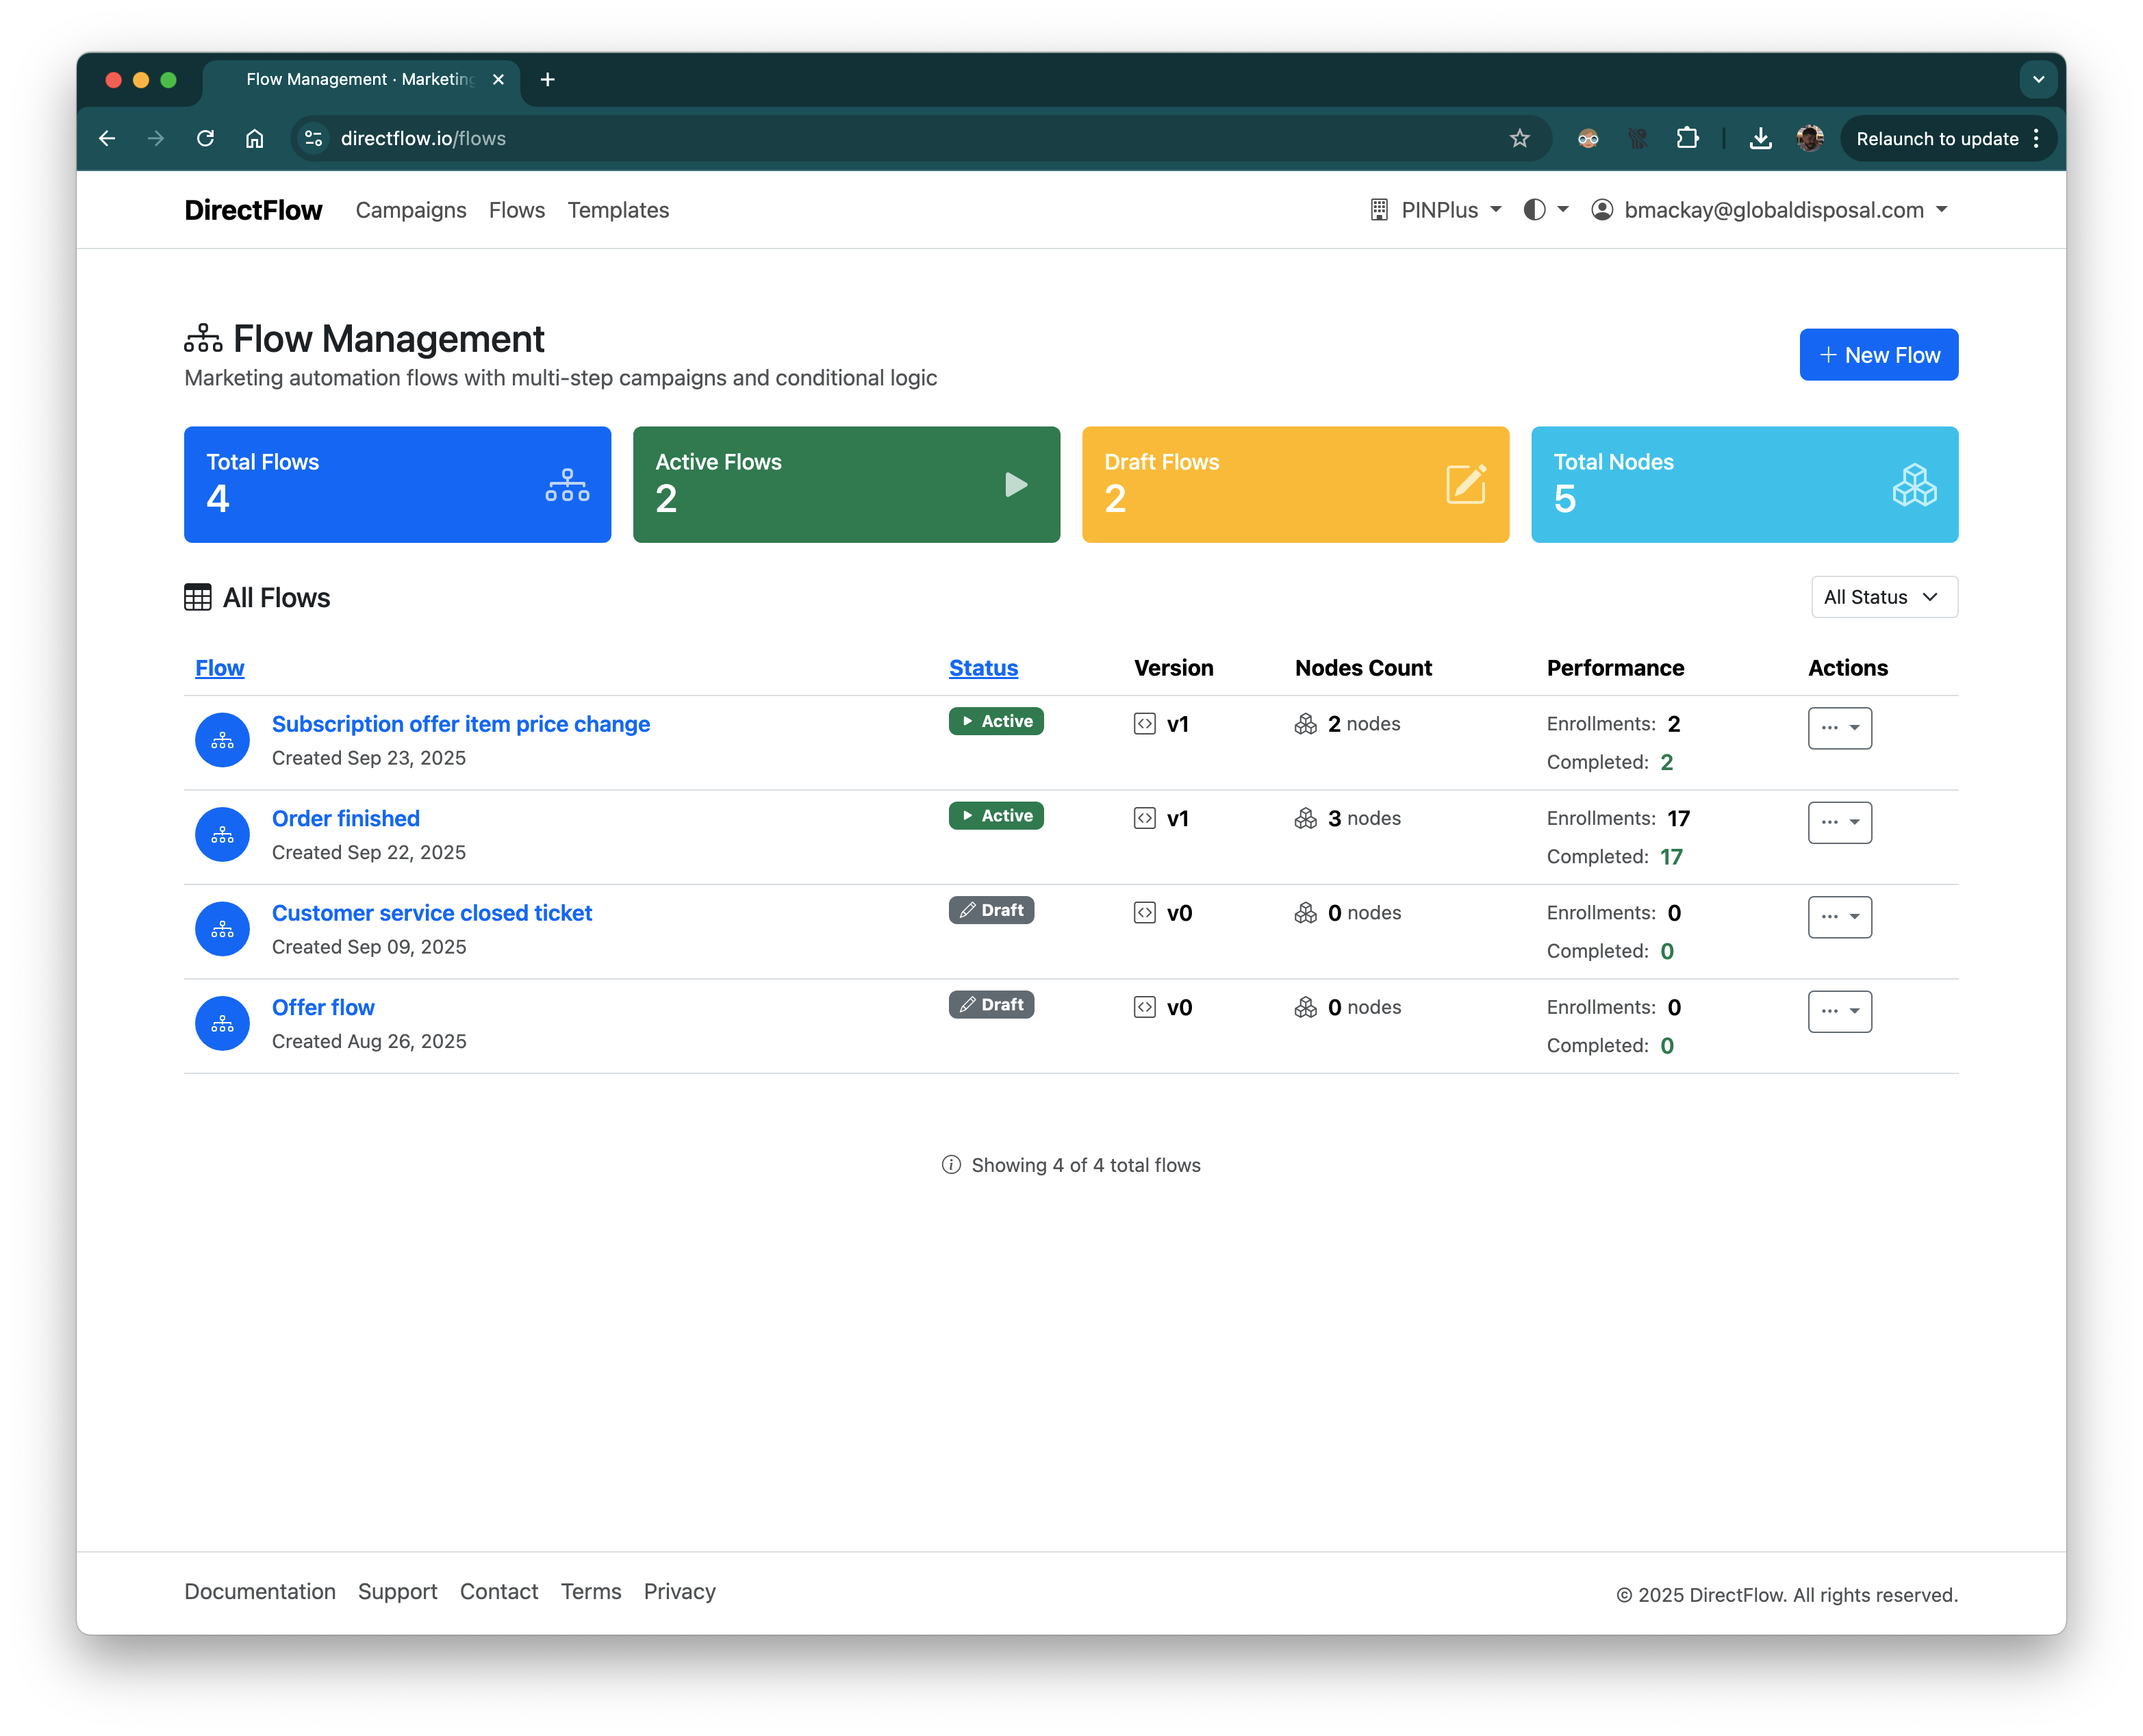The width and height of the screenshot is (2143, 1736).
Task: Click the address bar URL field
Action: click(900, 139)
